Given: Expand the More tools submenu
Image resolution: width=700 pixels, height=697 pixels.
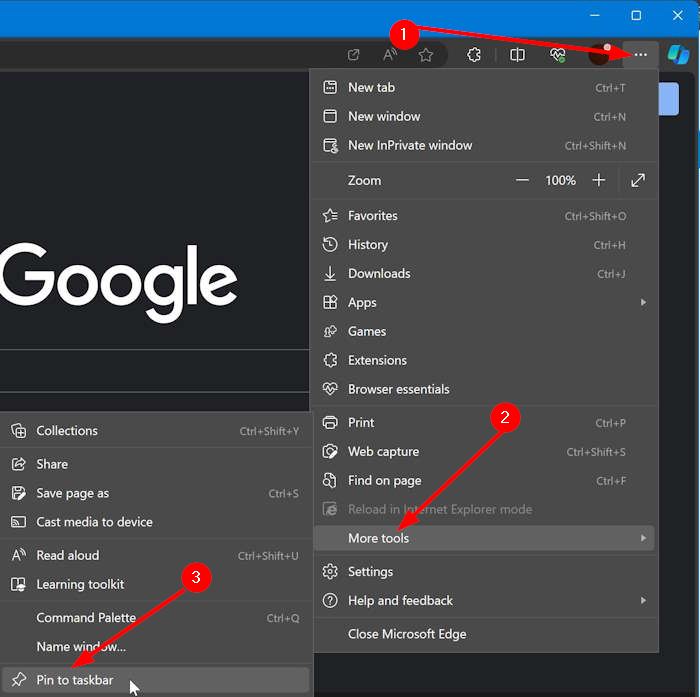Looking at the screenshot, I should click(484, 538).
